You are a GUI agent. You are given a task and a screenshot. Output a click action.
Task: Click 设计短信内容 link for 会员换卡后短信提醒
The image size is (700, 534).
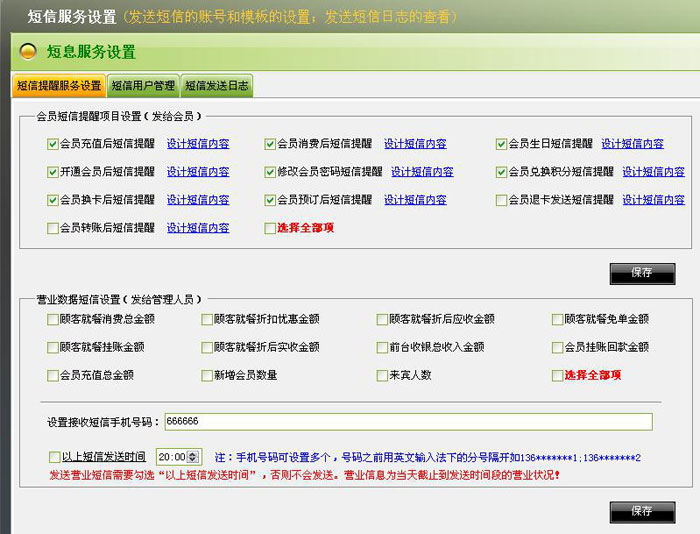point(198,200)
